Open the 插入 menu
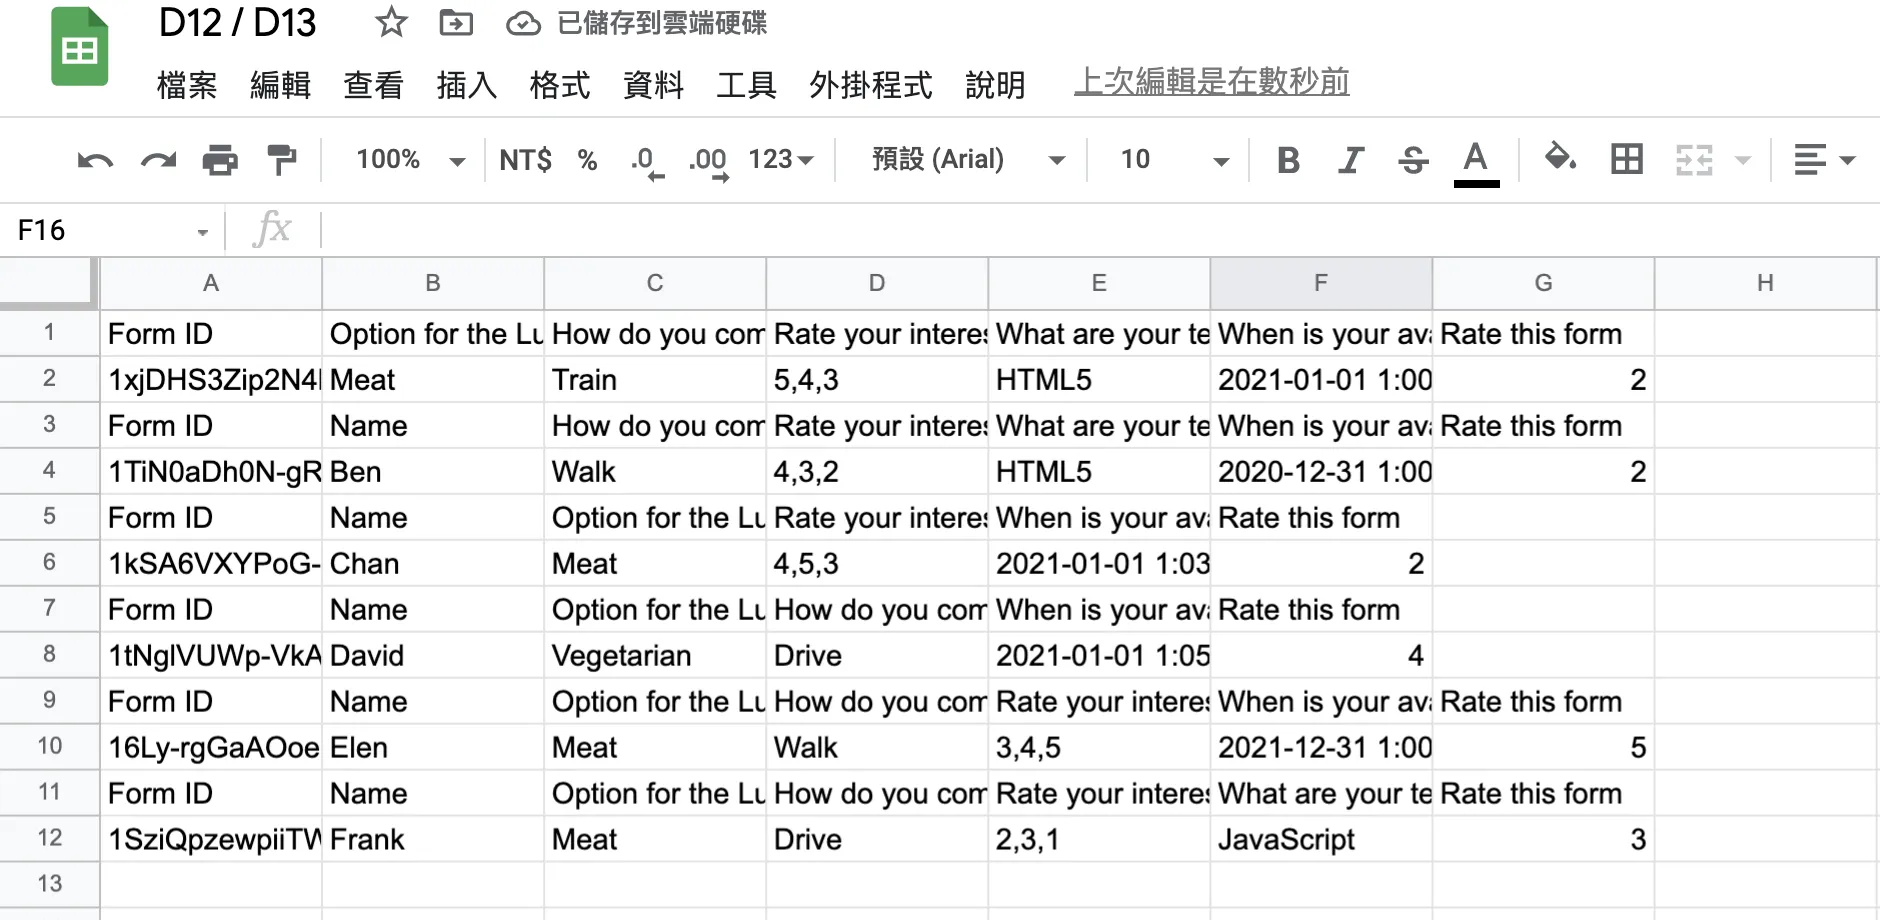1880x920 pixels. pyautogui.click(x=466, y=85)
